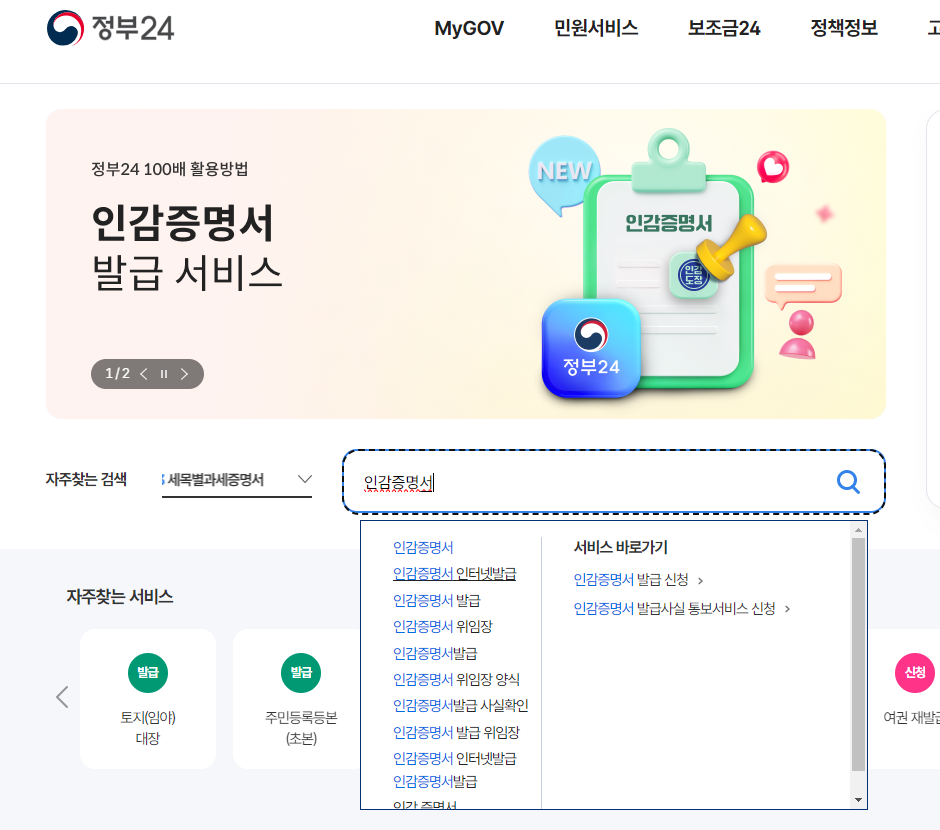
Task: Click the arrow beside 발급사실 통보서비스 신청
Action: (x=787, y=609)
